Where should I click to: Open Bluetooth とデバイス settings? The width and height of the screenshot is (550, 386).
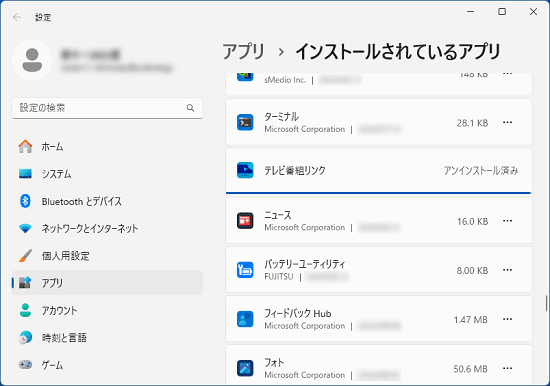107,201
